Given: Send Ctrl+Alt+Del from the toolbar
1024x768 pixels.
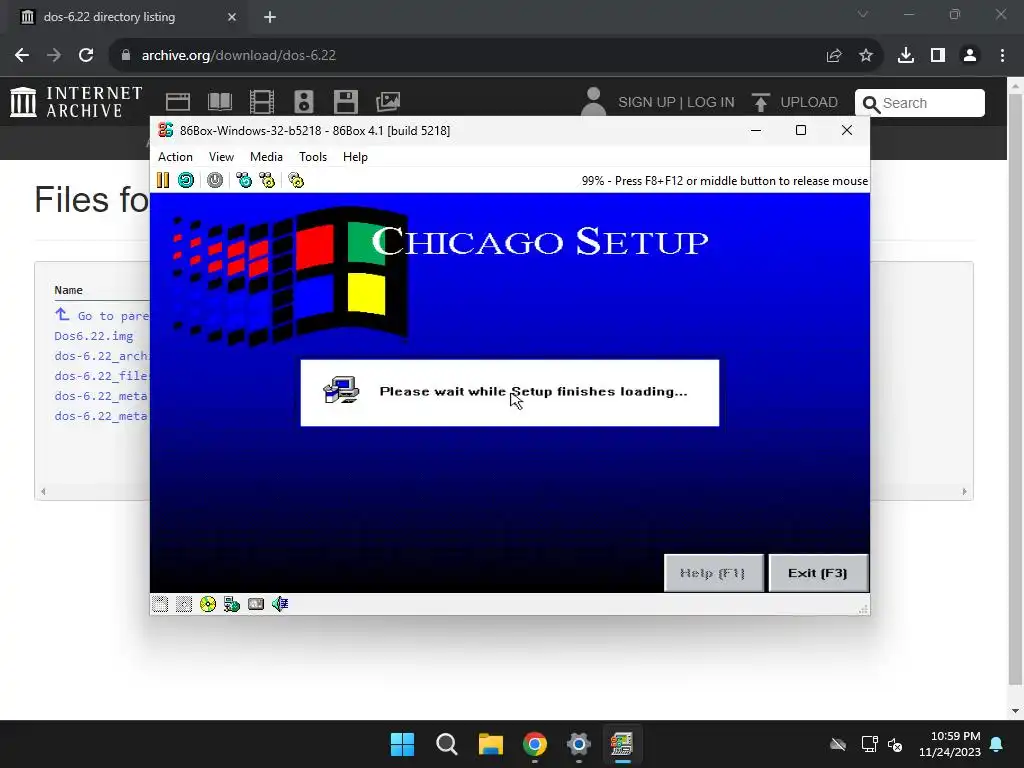Looking at the screenshot, I should [x=244, y=180].
